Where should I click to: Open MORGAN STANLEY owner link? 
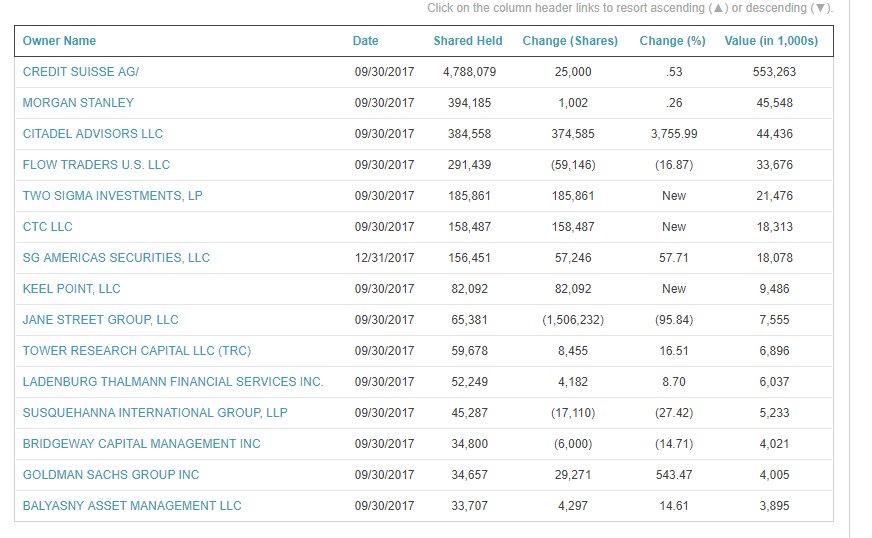click(78, 103)
